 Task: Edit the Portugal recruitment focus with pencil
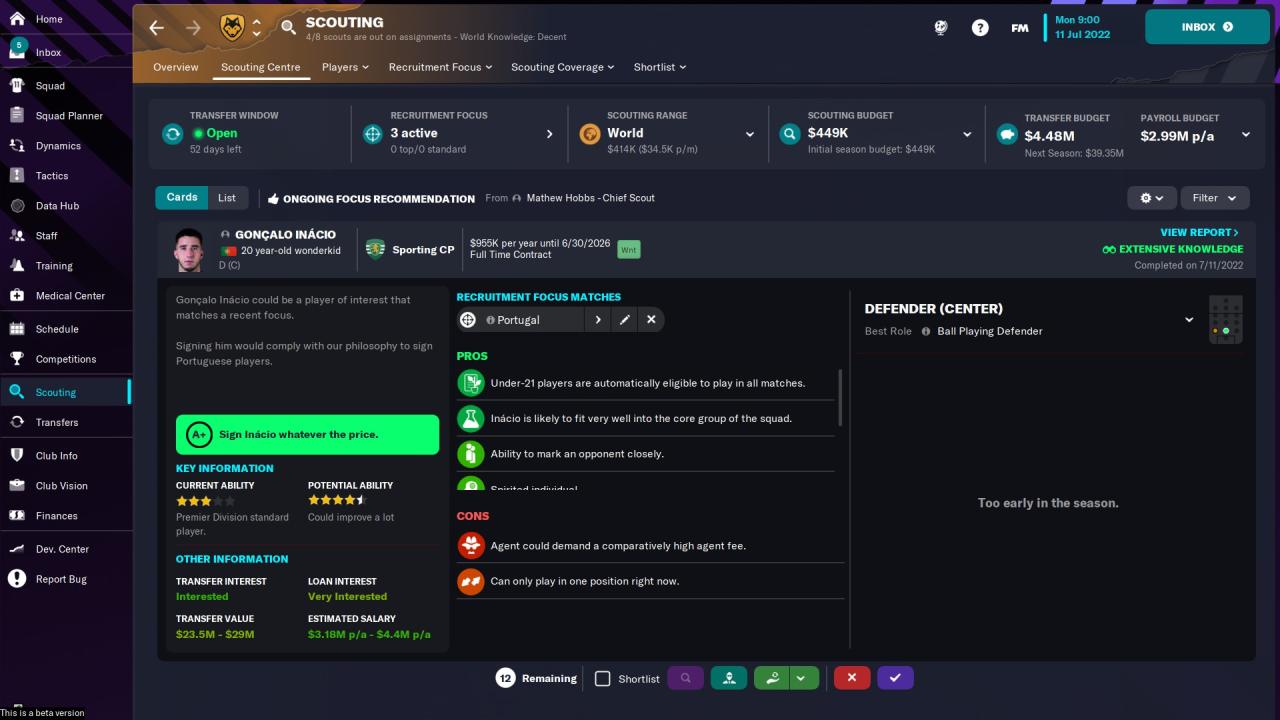624,320
